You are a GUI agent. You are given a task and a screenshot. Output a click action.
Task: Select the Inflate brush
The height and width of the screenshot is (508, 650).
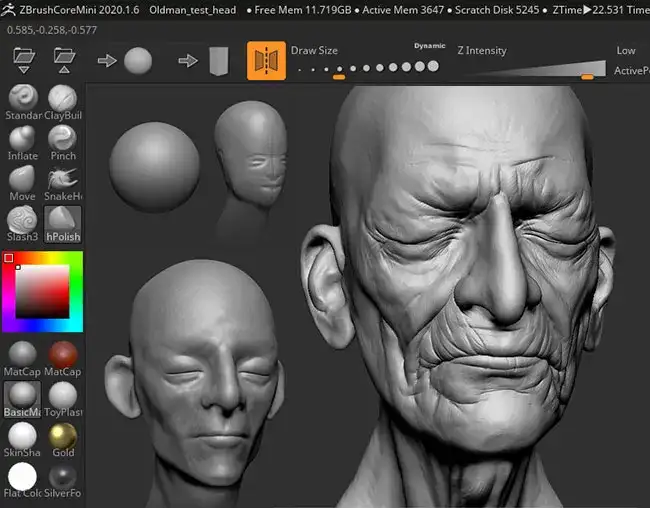[23, 143]
